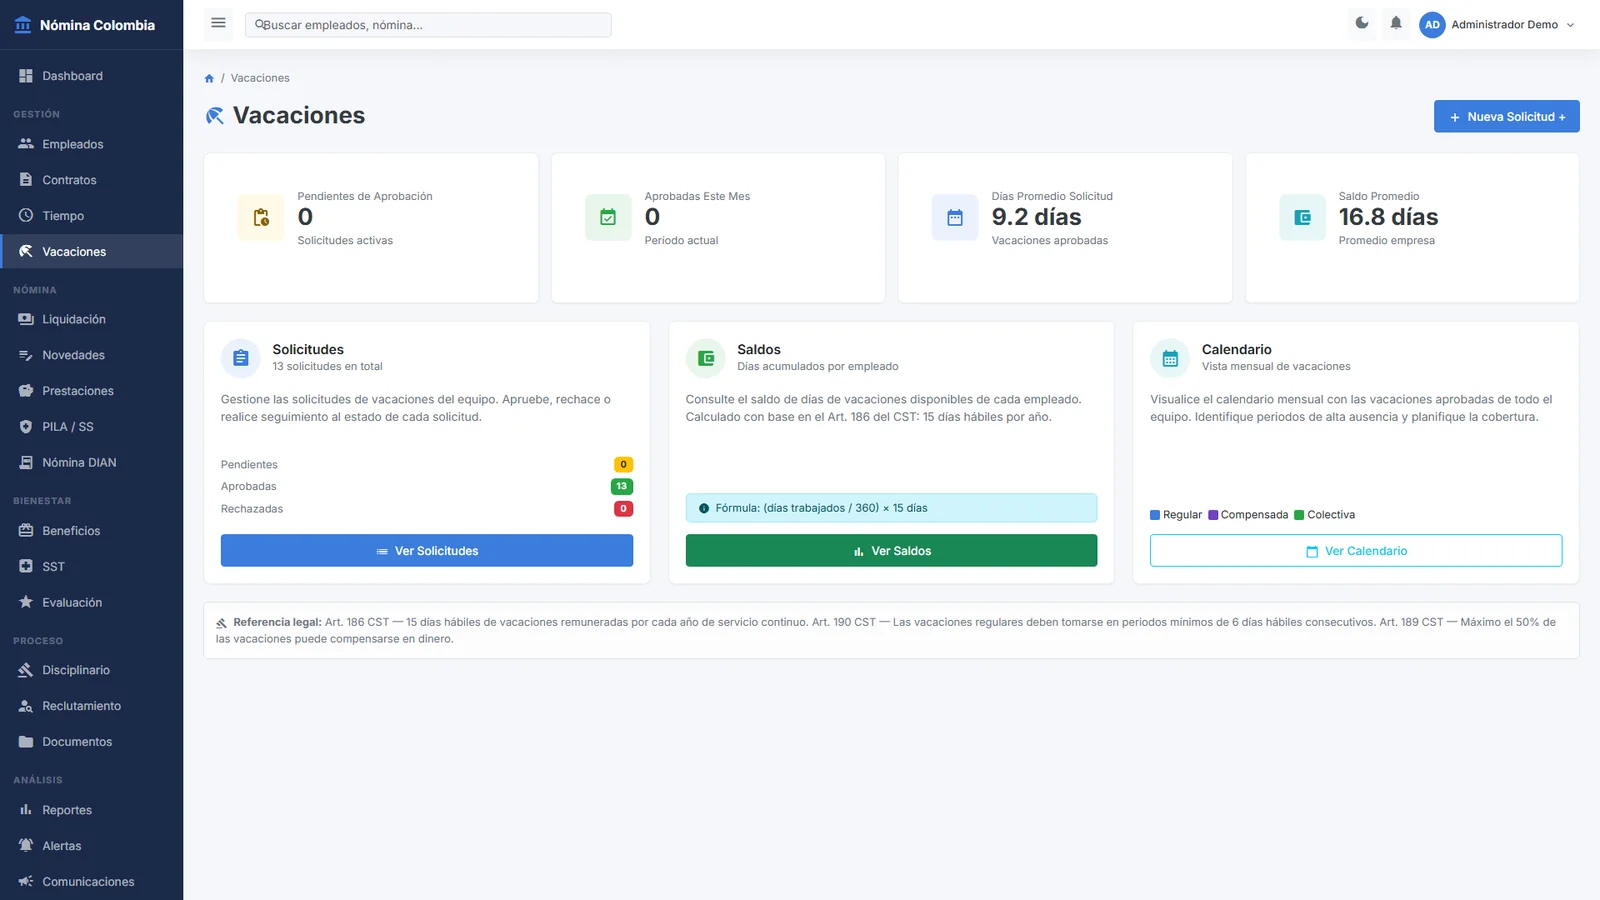Click the Ver Saldos button
Image resolution: width=1600 pixels, height=900 pixels.
click(x=891, y=551)
